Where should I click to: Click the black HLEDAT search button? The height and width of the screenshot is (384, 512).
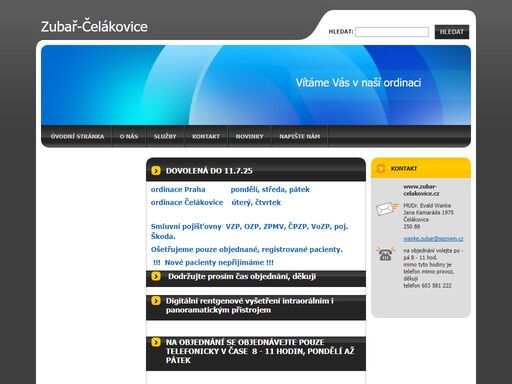pos(452,32)
